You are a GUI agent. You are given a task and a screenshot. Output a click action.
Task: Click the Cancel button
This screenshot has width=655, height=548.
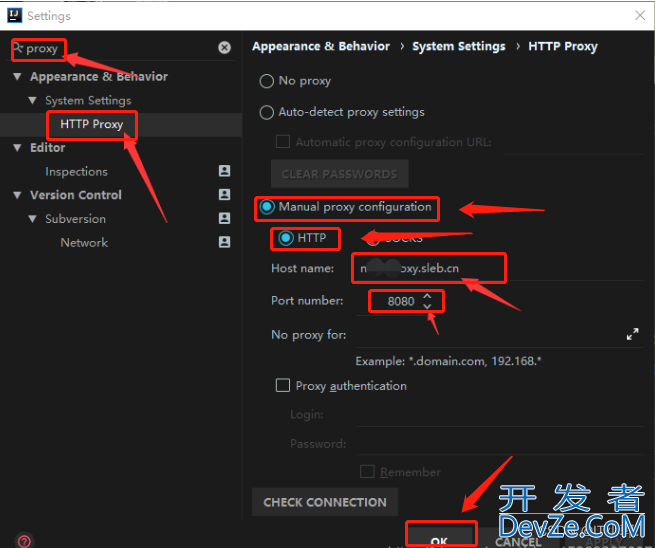click(518, 541)
